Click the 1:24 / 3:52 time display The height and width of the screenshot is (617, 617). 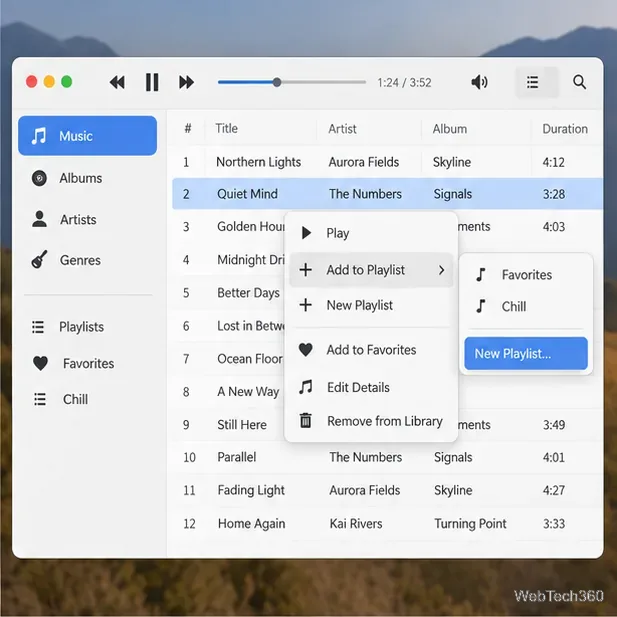[404, 83]
